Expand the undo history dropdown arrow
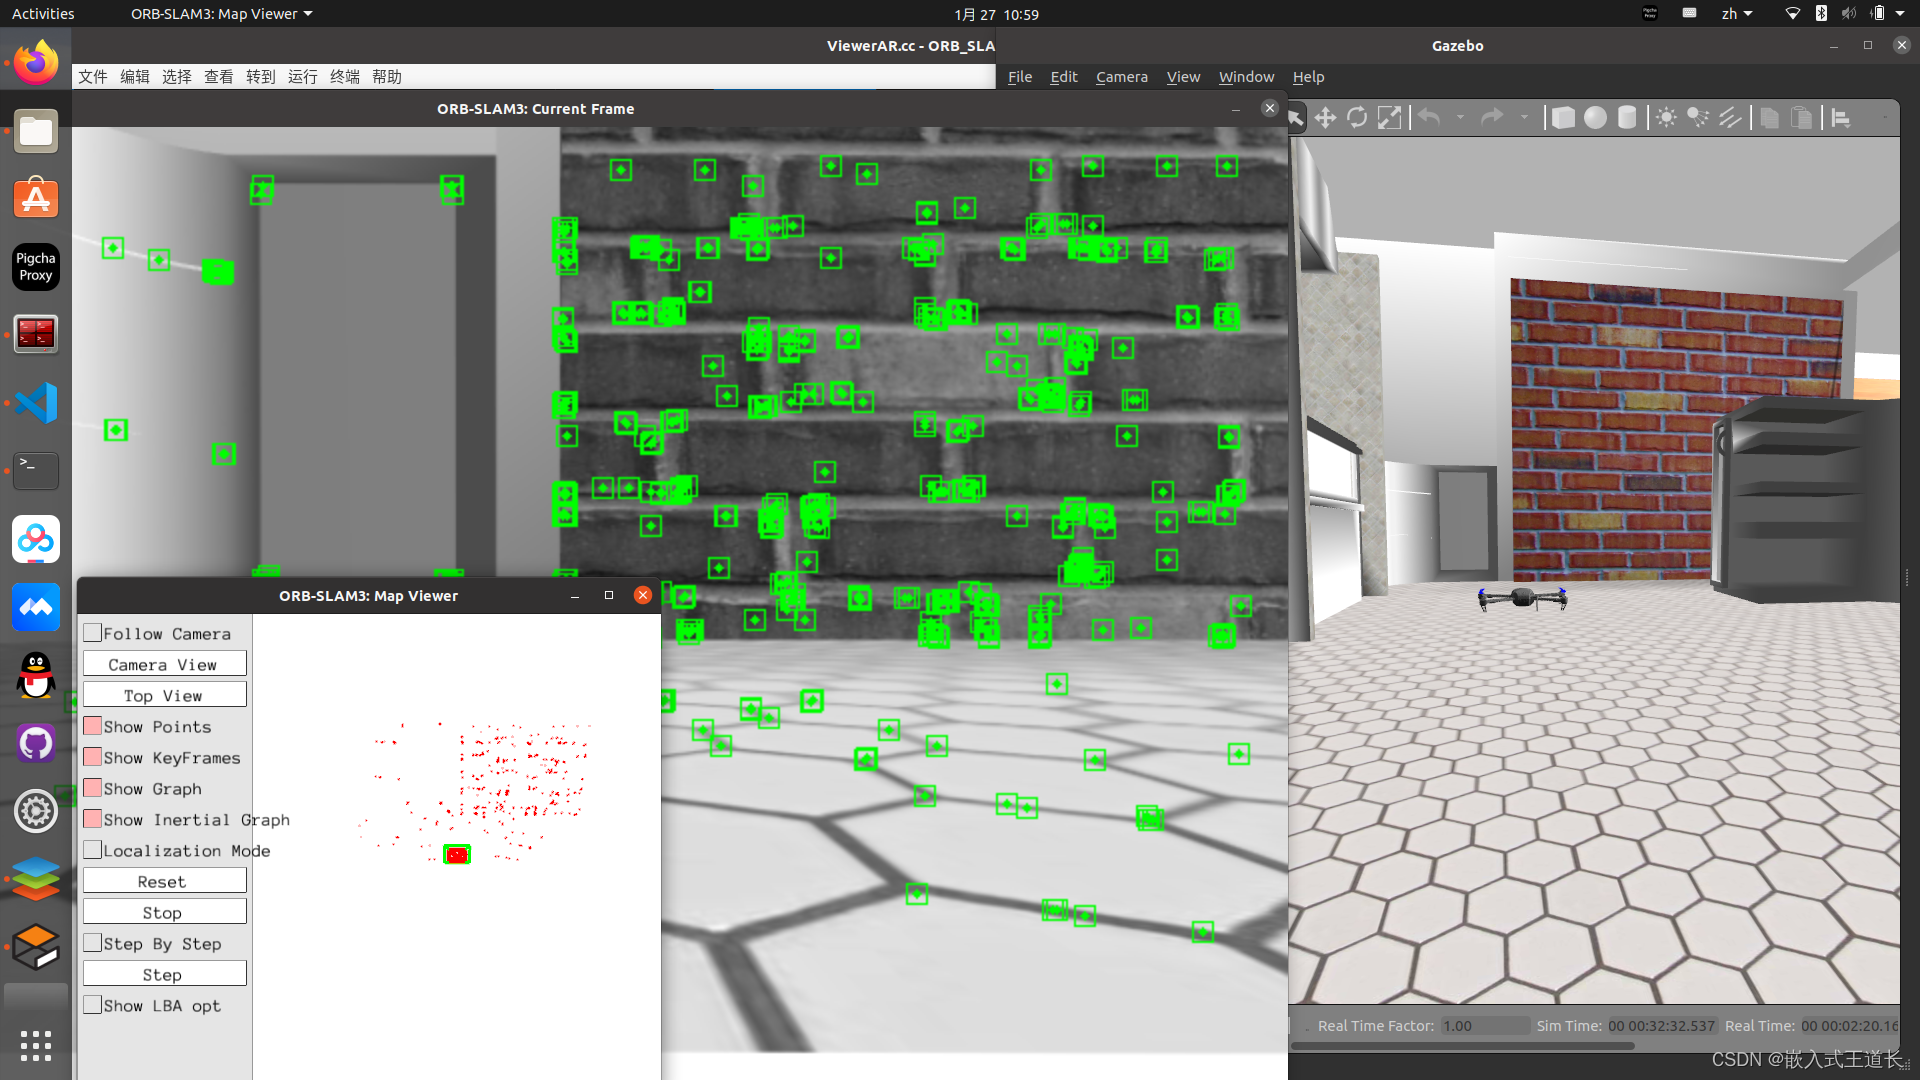The height and width of the screenshot is (1080, 1920). click(x=1460, y=118)
